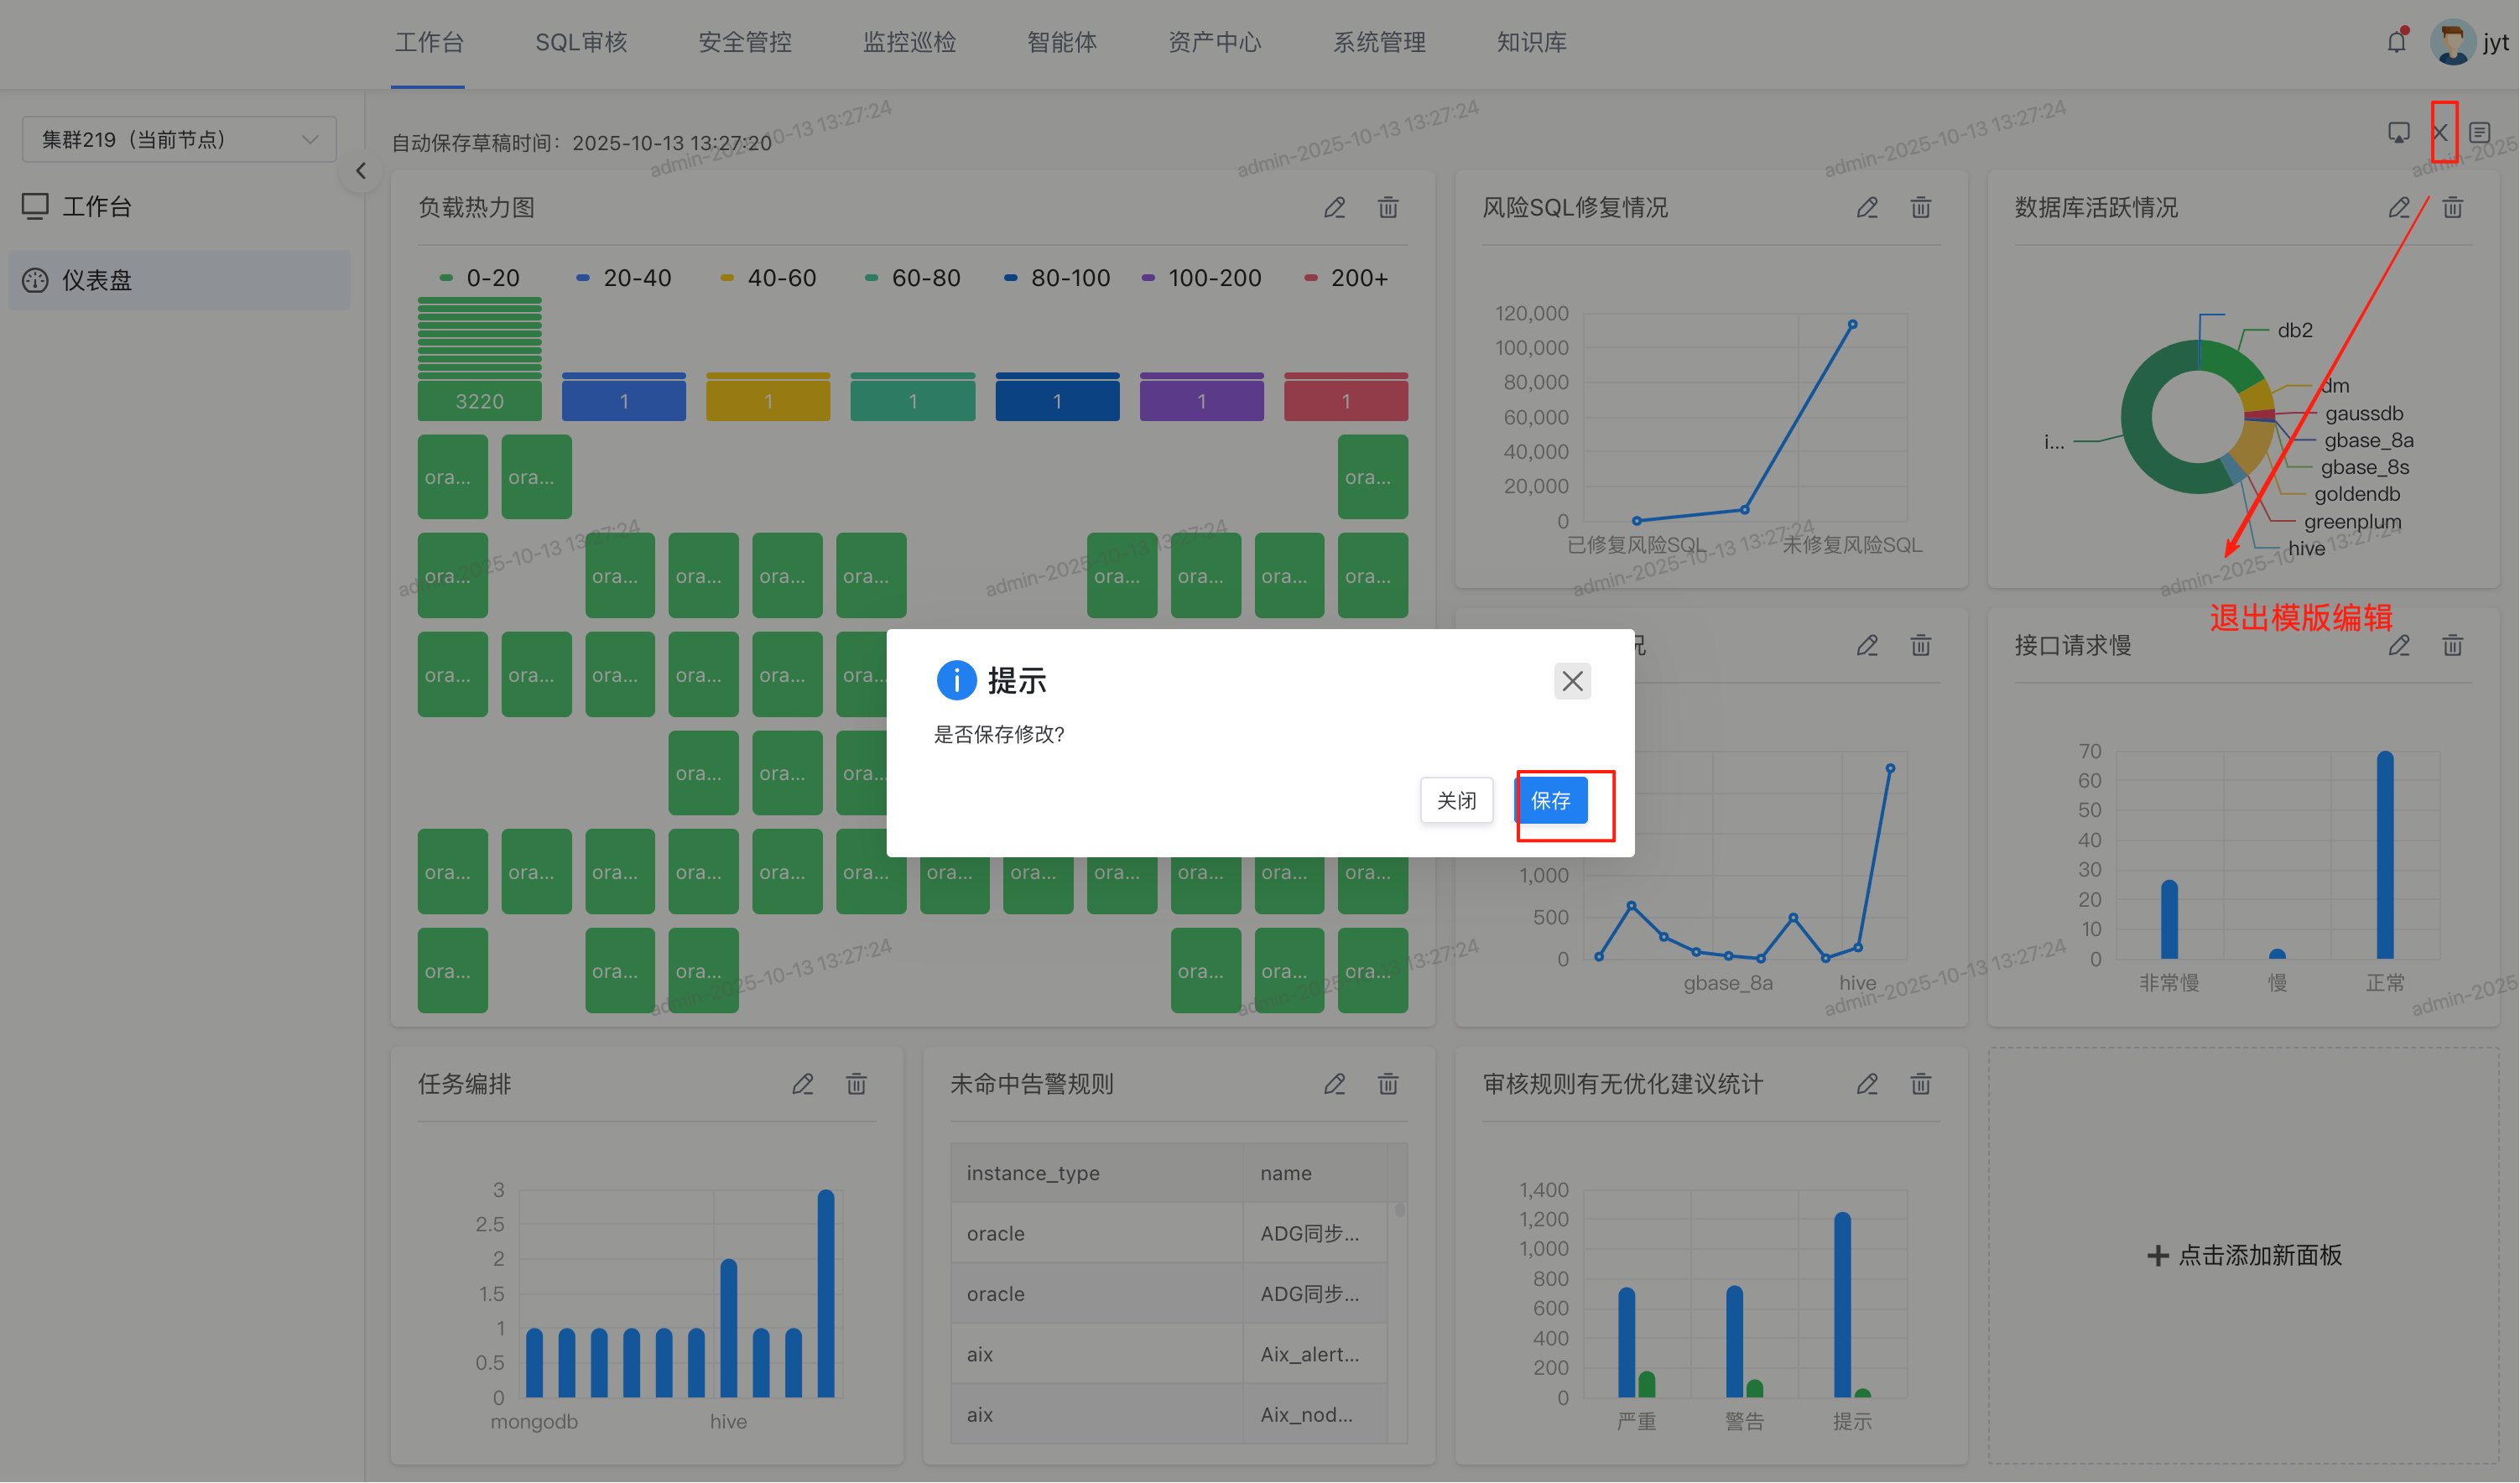Click edit pencil on 数据库活跃情况 panel

(x=2399, y=208)
